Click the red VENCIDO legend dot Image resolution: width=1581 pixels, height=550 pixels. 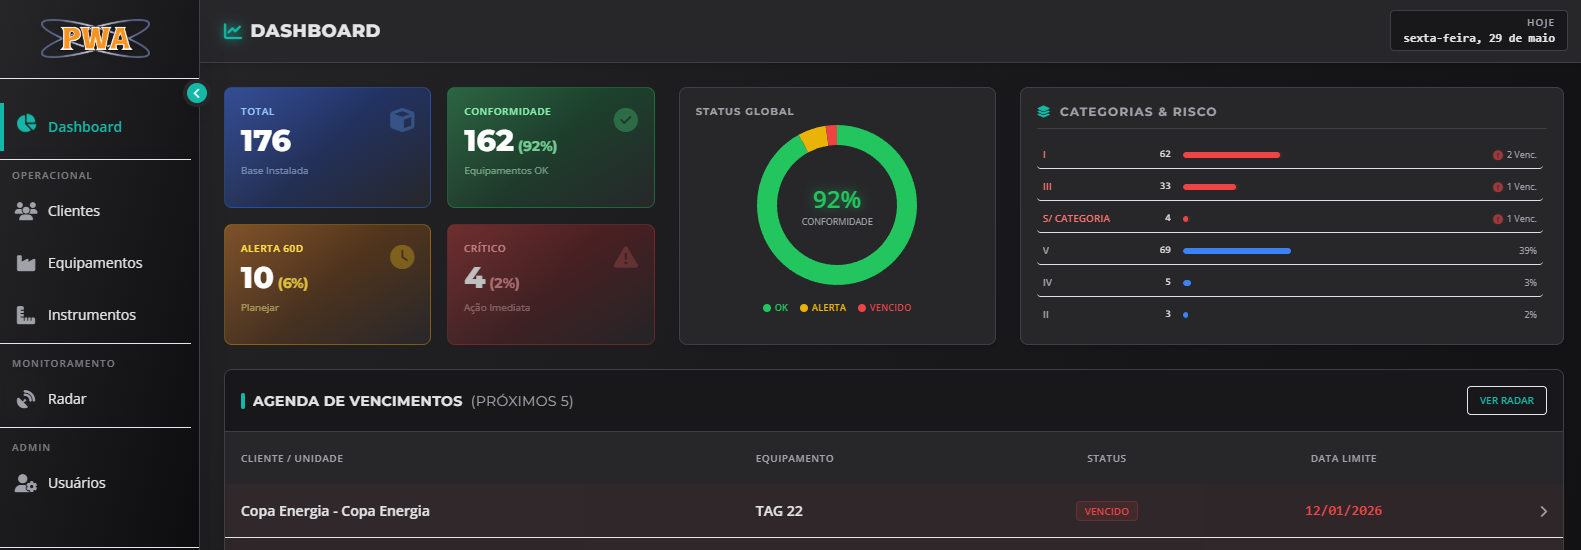point(862,308)
